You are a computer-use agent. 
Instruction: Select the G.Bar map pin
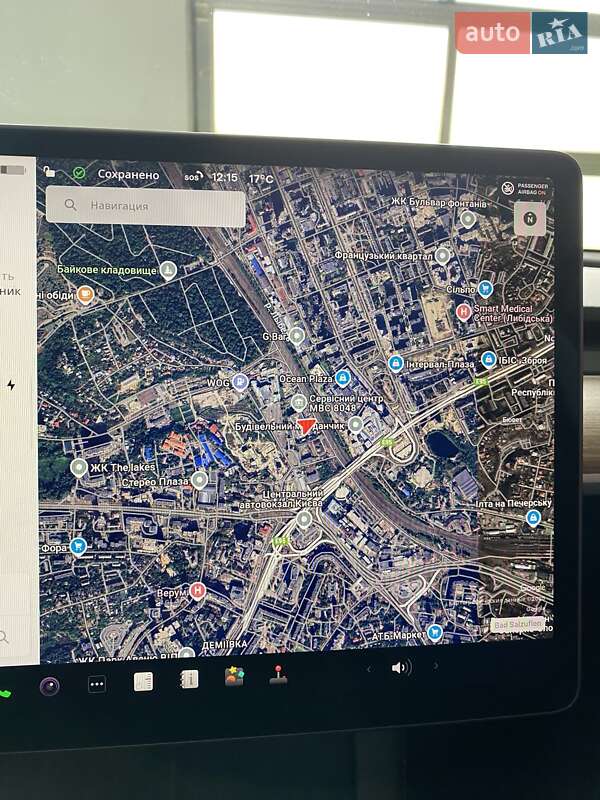(296, 336)
